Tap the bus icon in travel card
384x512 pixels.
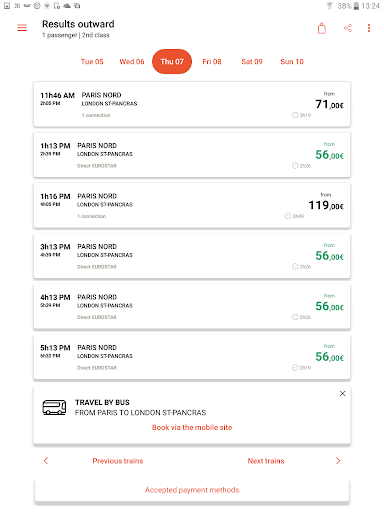[54, 407]
